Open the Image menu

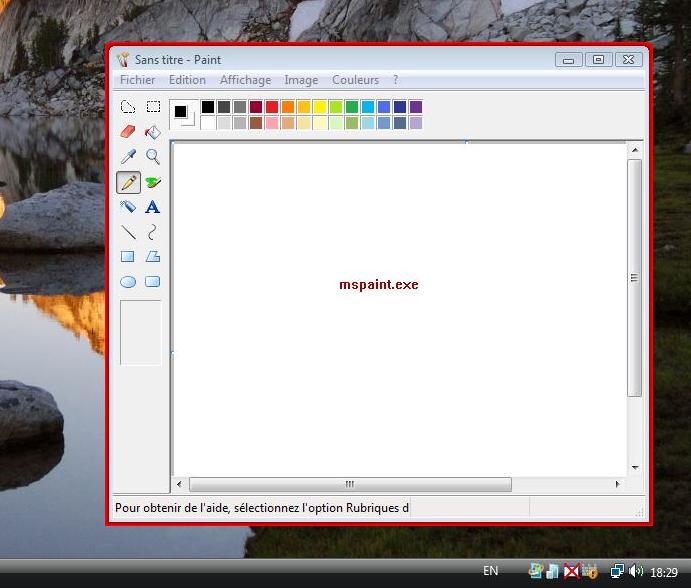pyautogui.click(x=301, y=80)
